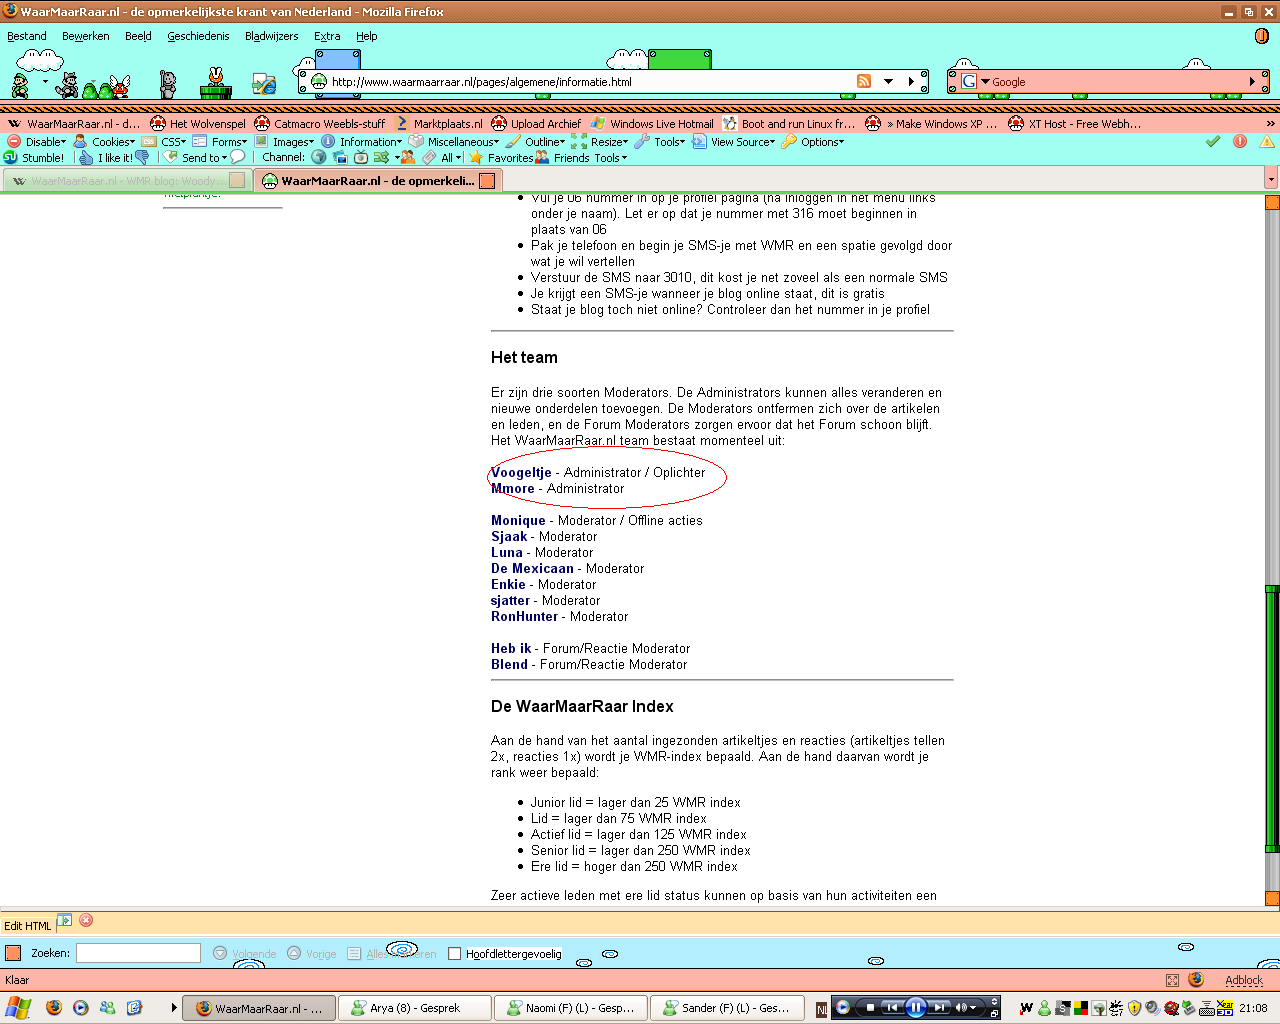Click the yellow warning triangle icon
The width and height of the screenshot is (1280, 1024).
[x=1267, y=142]
